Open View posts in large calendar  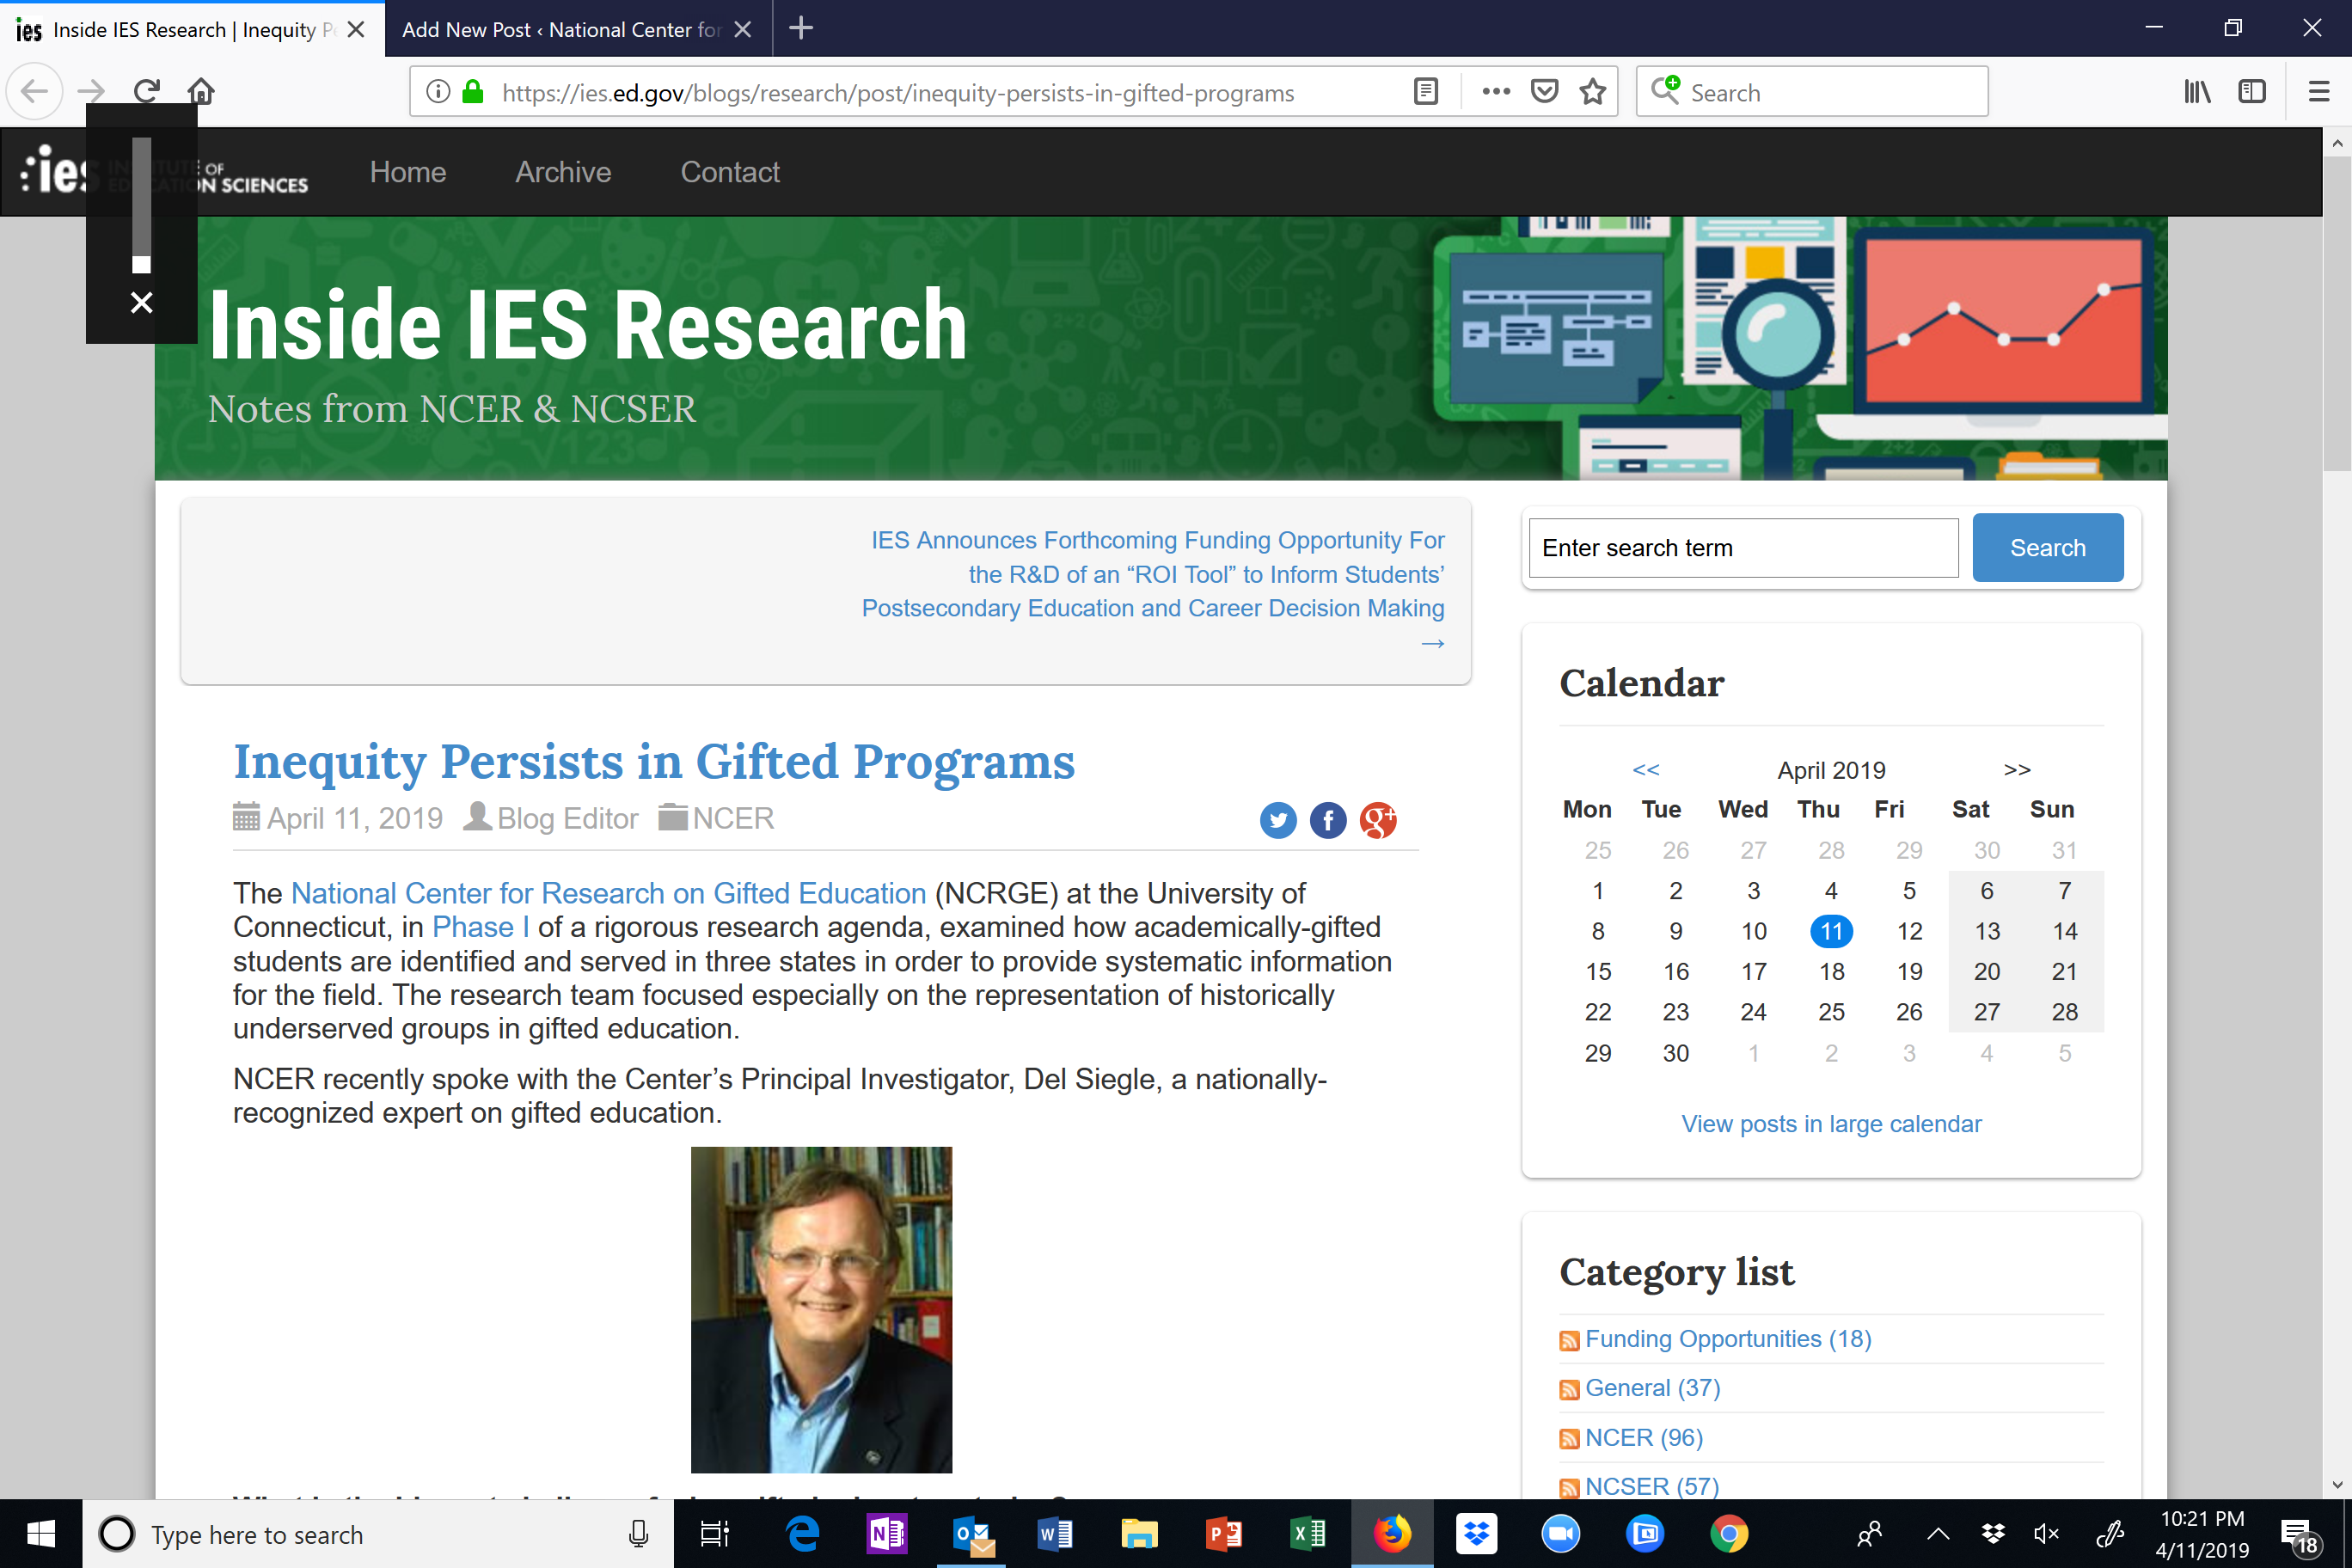pos(1830,1124)
